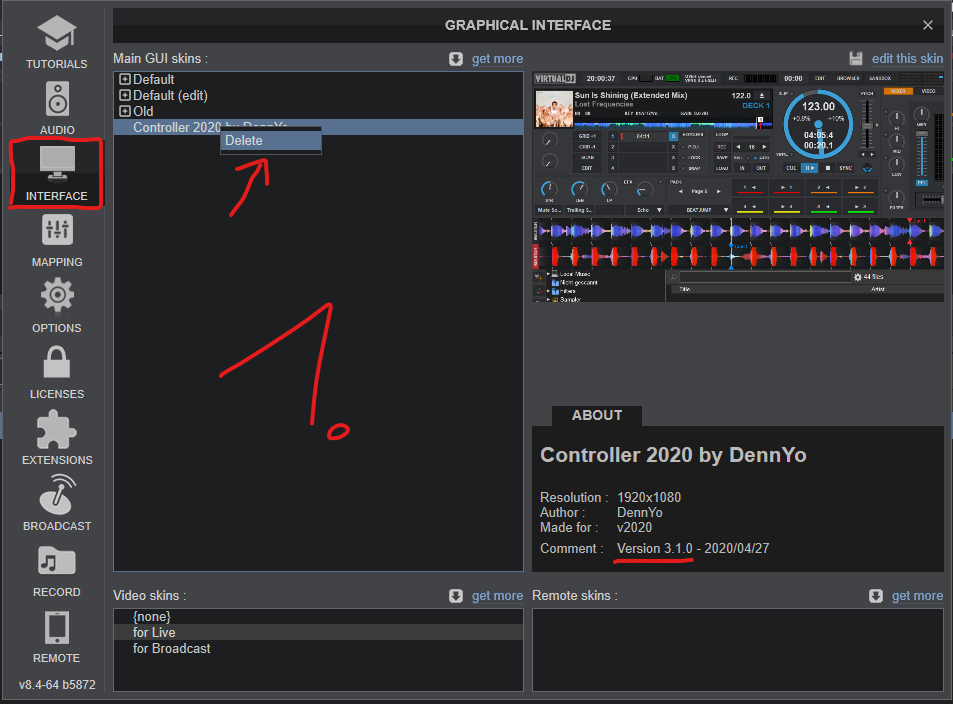Open the Options gear section
953x704 pixels.
pyautogui.click(x=57, y=306)
